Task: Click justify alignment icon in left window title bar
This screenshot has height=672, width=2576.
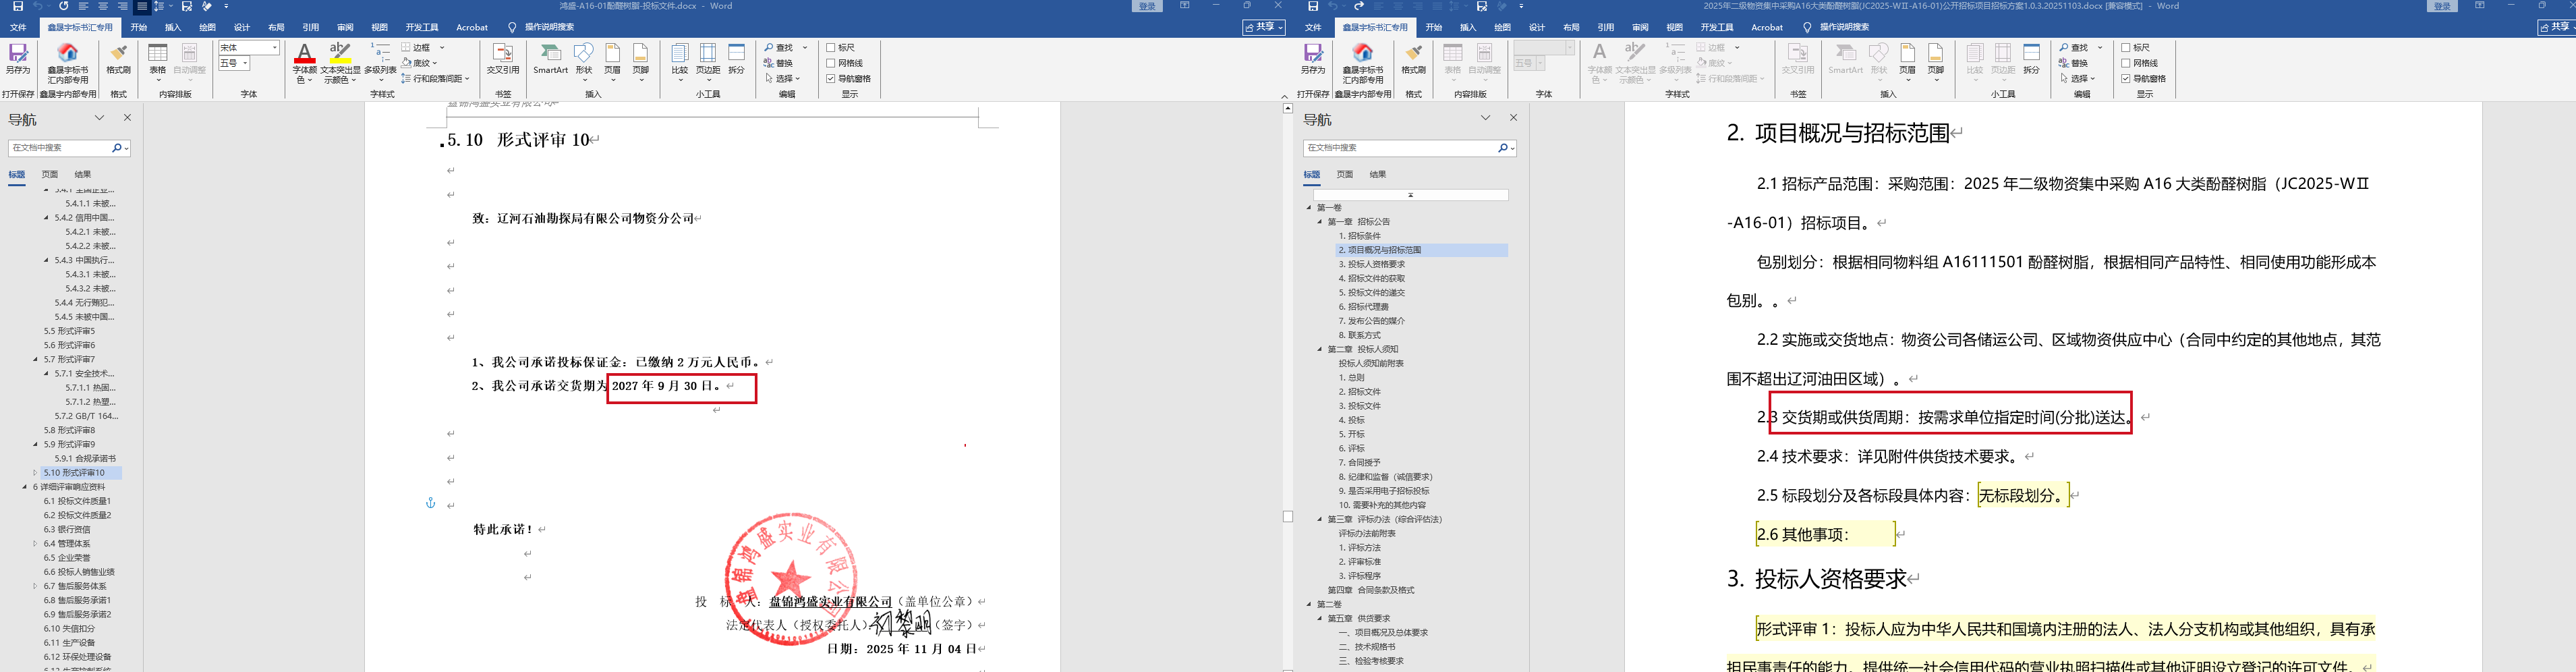Action: coord(142,6)
